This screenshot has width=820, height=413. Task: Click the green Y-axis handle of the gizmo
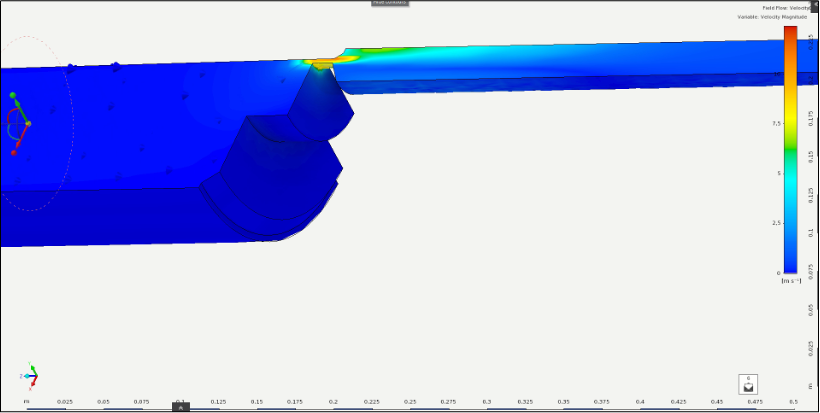pos(13,96)
